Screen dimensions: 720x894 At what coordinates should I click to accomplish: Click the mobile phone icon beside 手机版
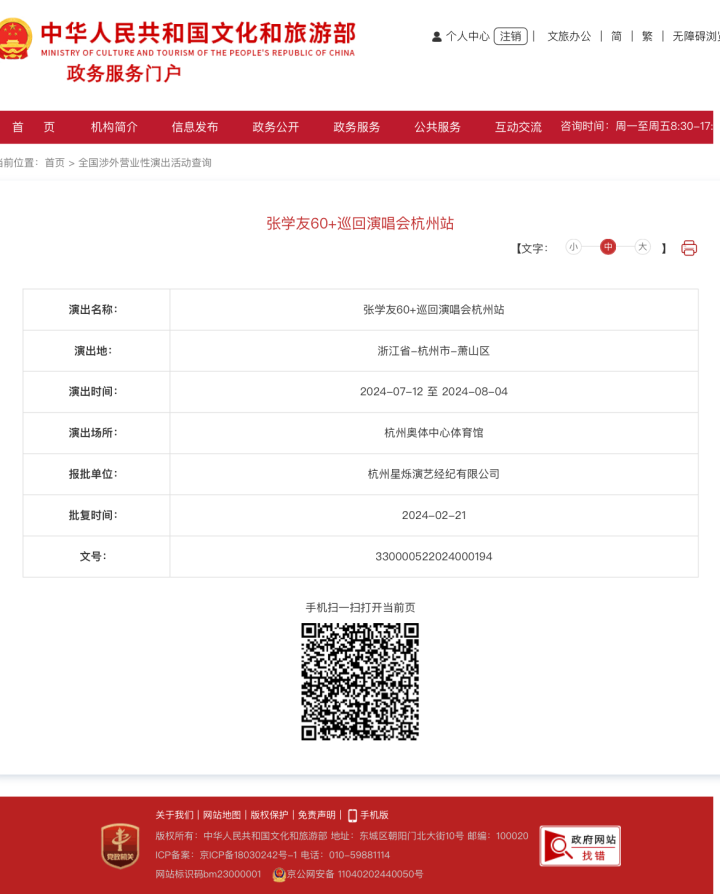352,815
